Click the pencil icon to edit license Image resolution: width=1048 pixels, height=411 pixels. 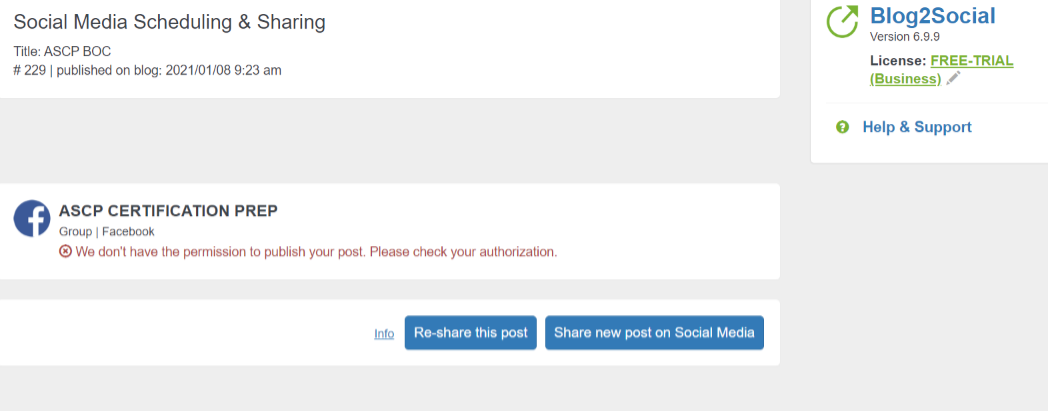pos(953,78)
